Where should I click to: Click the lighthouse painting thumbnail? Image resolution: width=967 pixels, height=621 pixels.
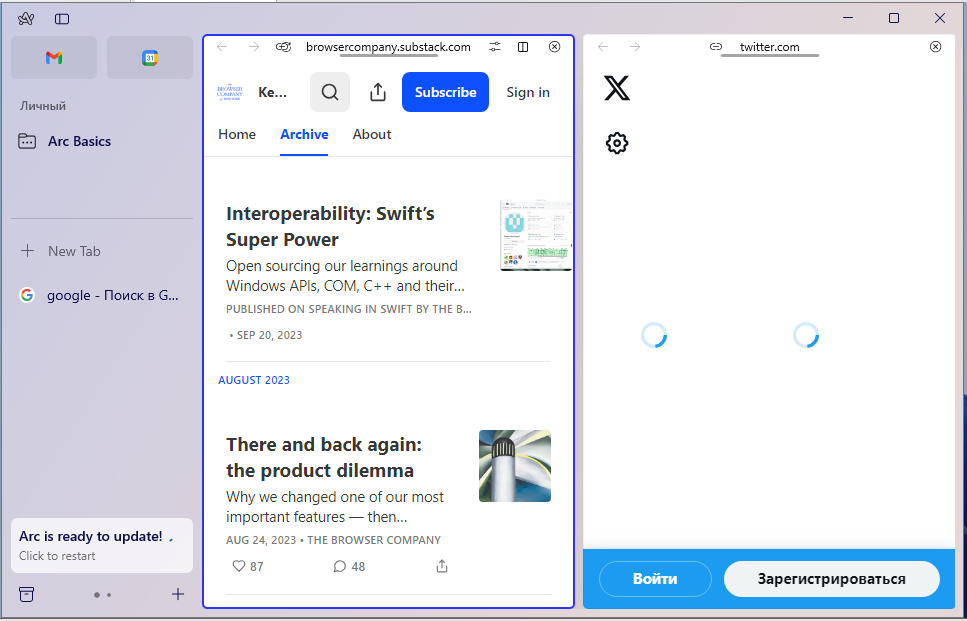tap(515, 466)
